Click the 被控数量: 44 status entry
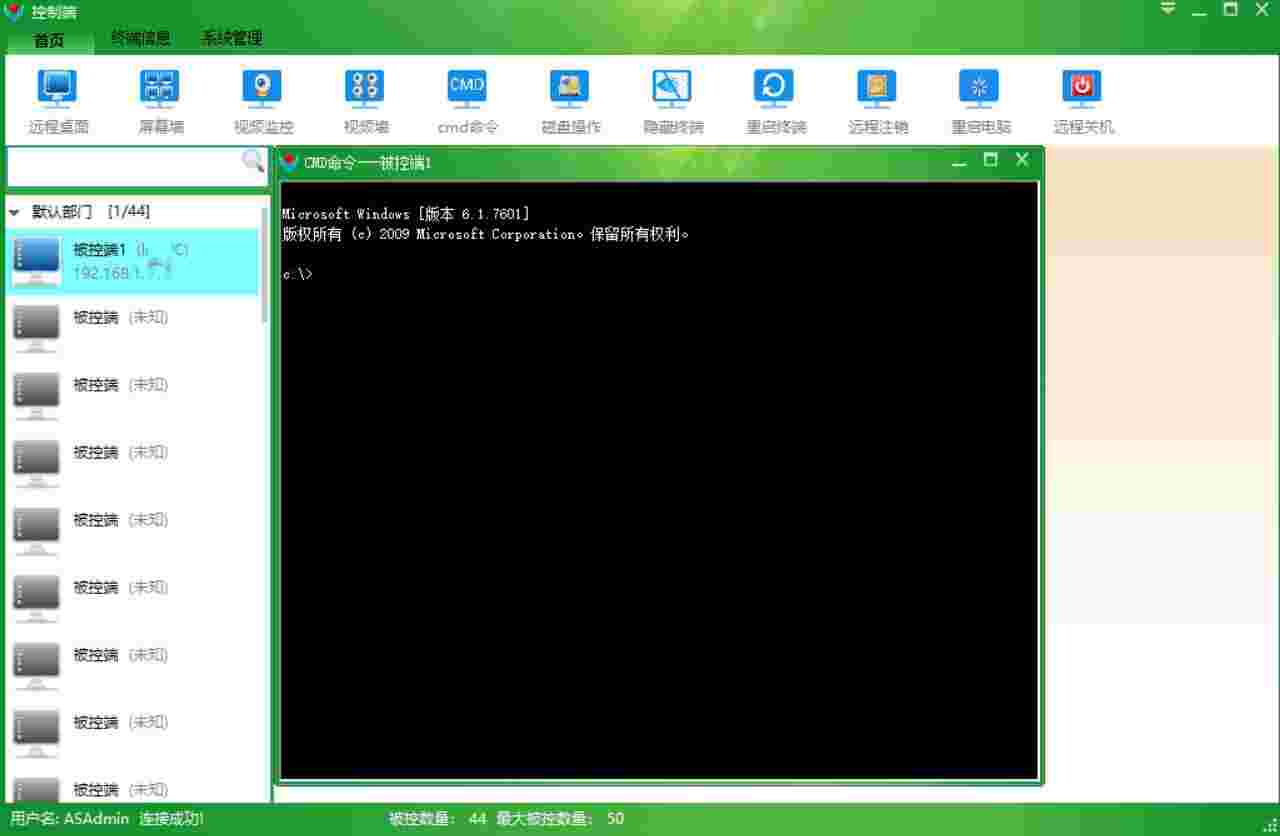The width and height of the screenshot is (1280, 836). coord(438,818)
